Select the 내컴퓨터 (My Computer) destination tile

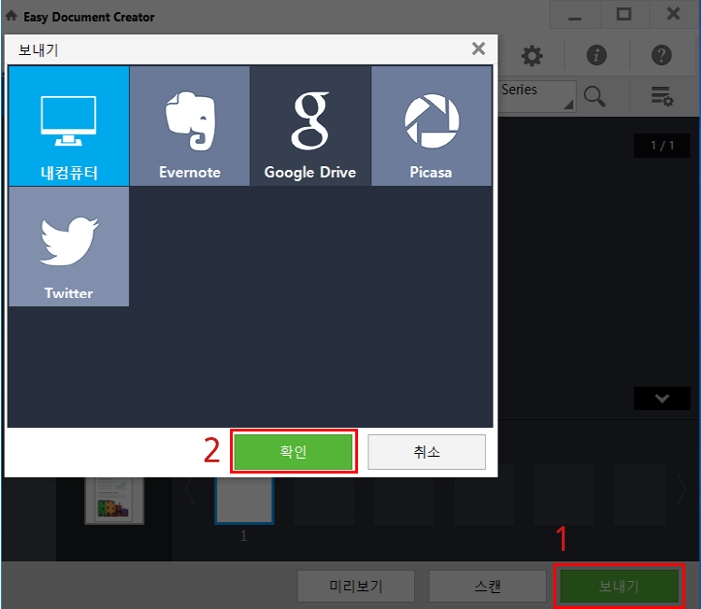pyautogui.click(x=69, y=126)
